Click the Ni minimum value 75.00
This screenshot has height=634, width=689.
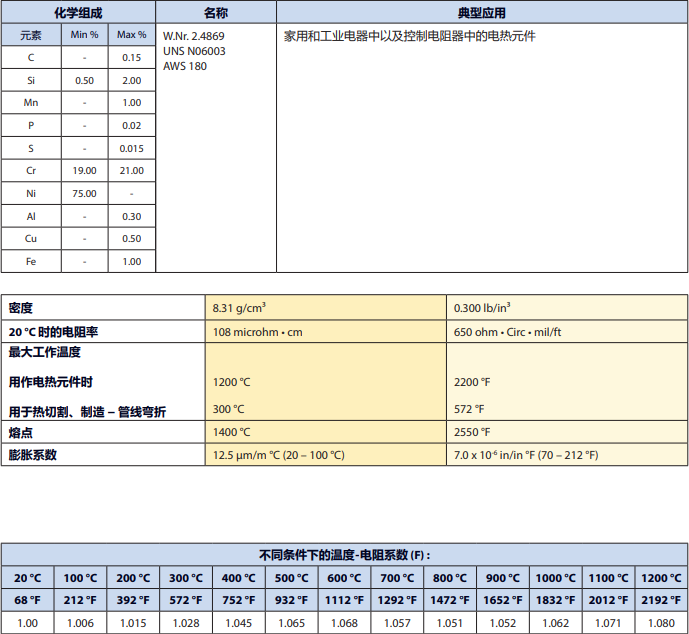coord(84,194)
